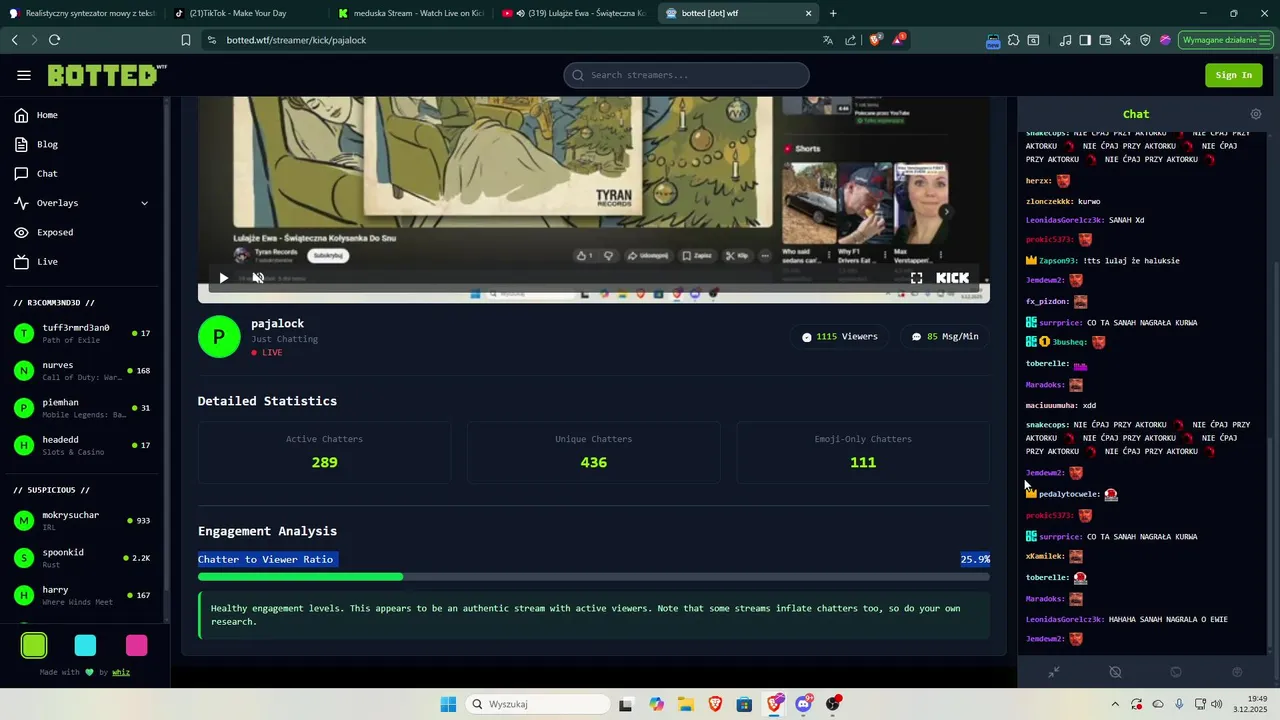Select recommended streamer tuff3rmrd3an0

pos(82,333)
